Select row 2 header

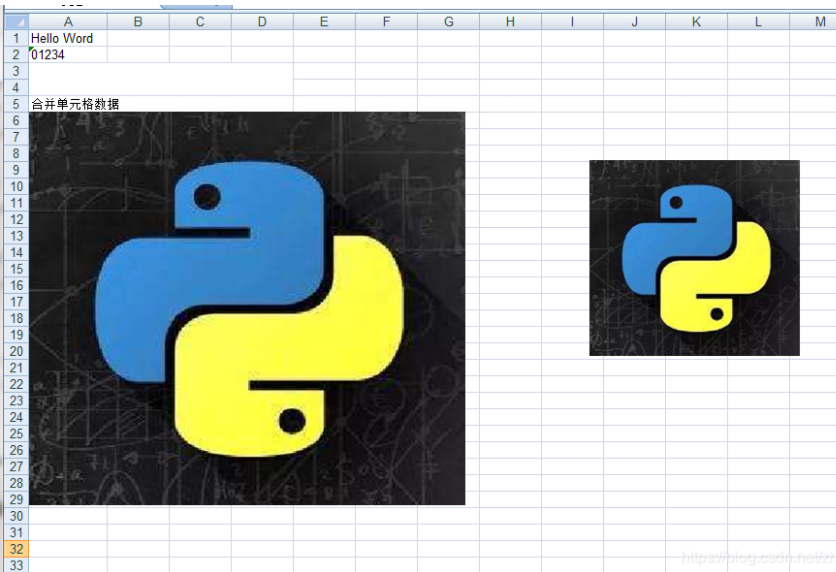[x=17, y=55]
